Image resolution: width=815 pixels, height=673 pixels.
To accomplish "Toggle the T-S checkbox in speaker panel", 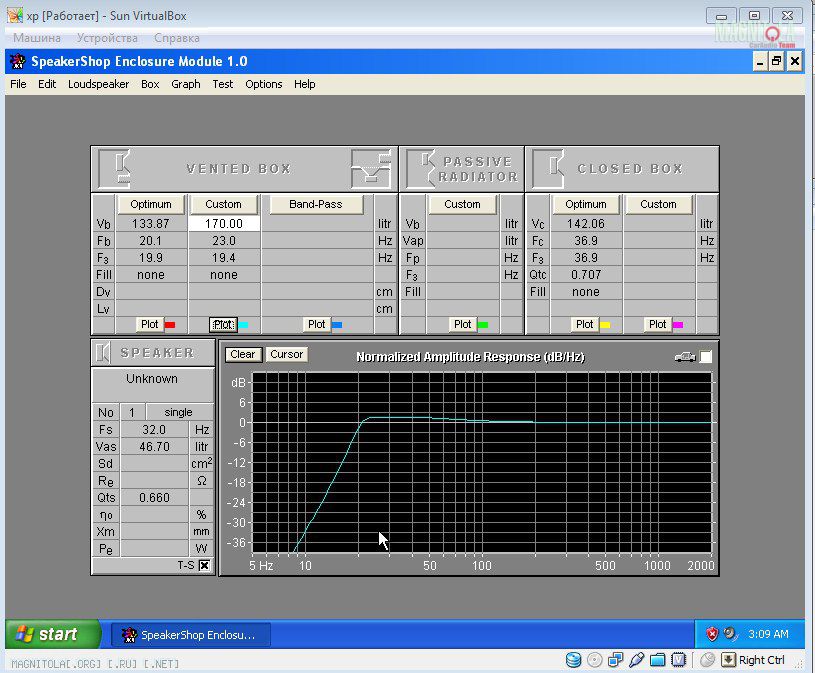I will coord(204,565).
